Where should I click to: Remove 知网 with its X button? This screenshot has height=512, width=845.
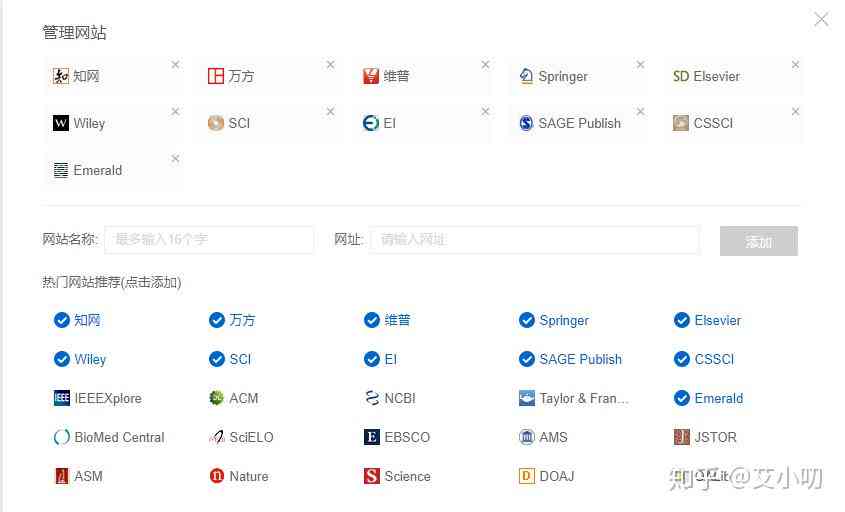point(175,65)
